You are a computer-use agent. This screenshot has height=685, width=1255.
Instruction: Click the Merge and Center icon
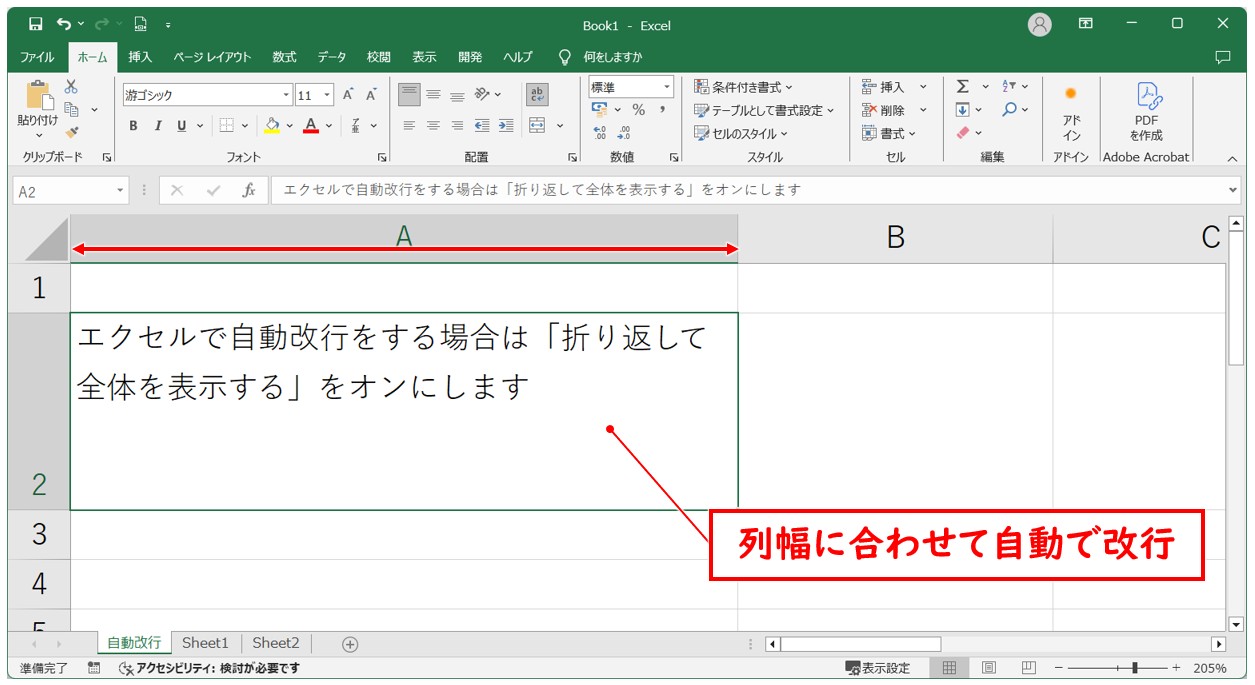537,126
